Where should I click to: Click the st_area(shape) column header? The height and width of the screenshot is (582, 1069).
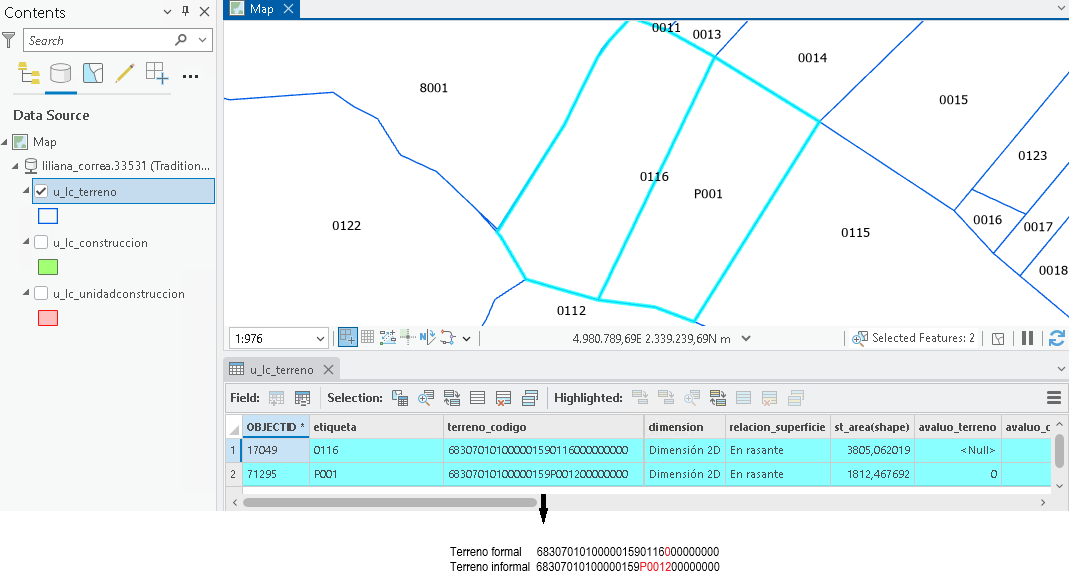[872, 427]
